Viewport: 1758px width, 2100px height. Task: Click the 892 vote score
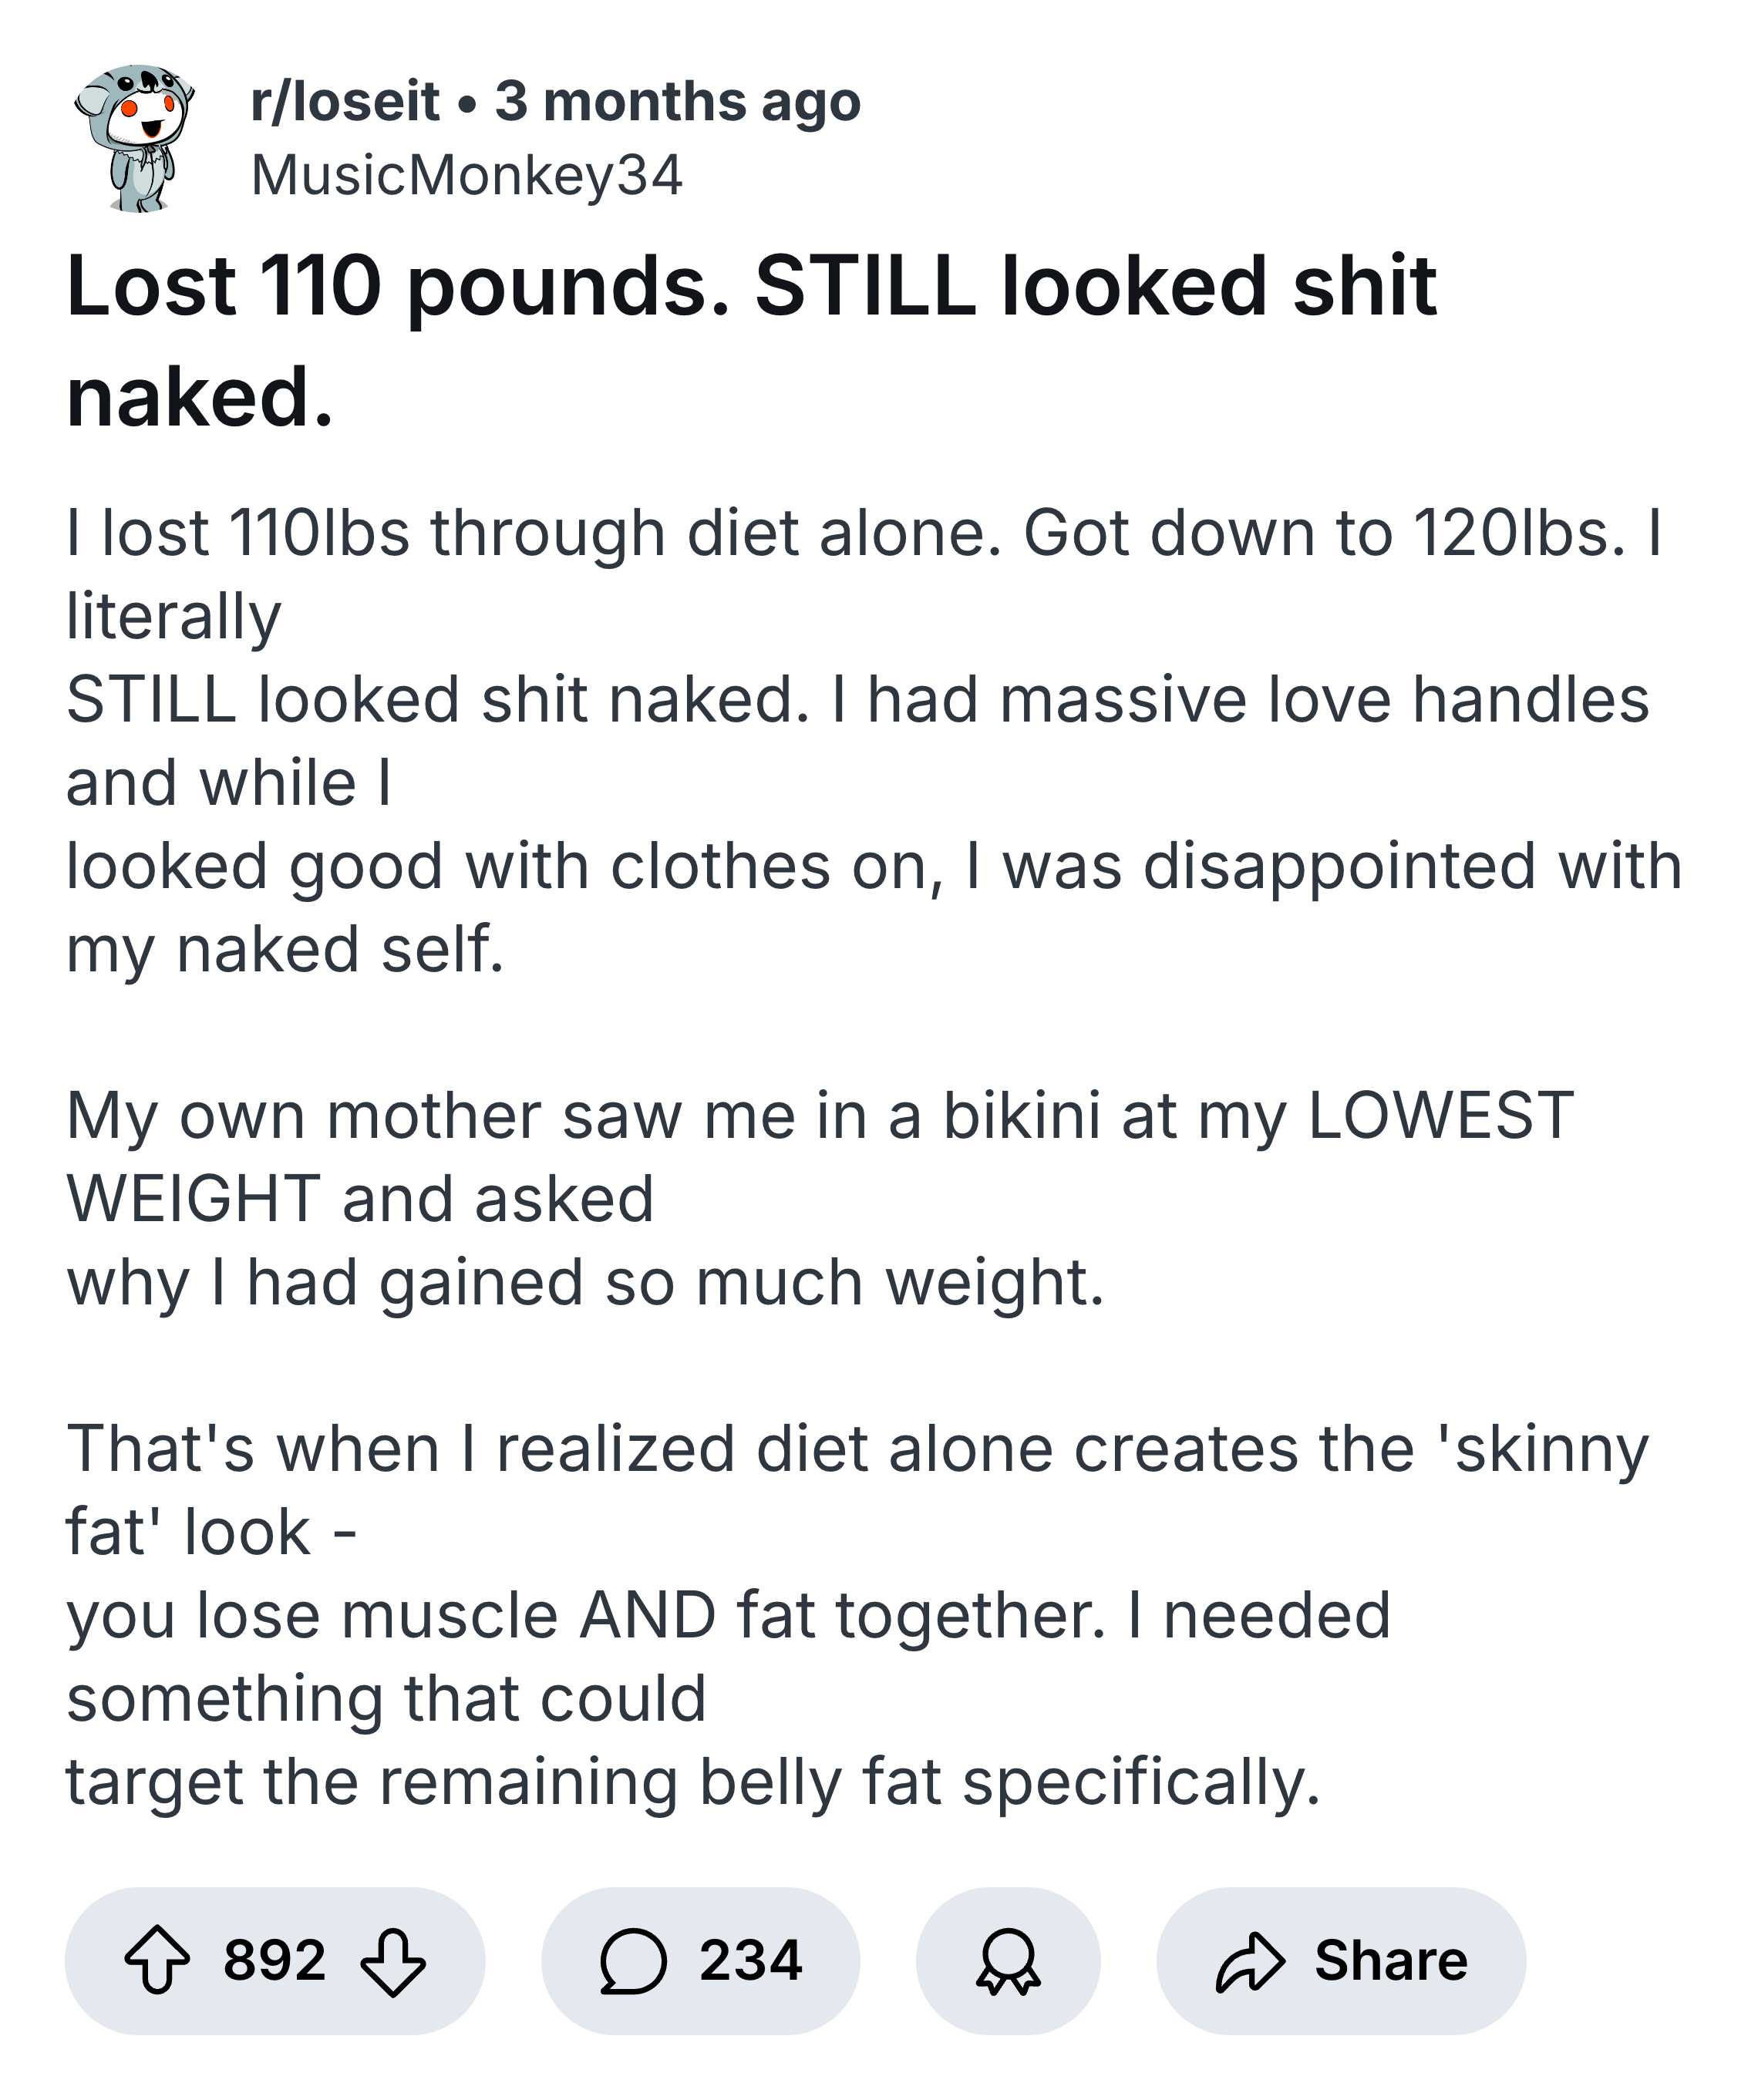275,1960
